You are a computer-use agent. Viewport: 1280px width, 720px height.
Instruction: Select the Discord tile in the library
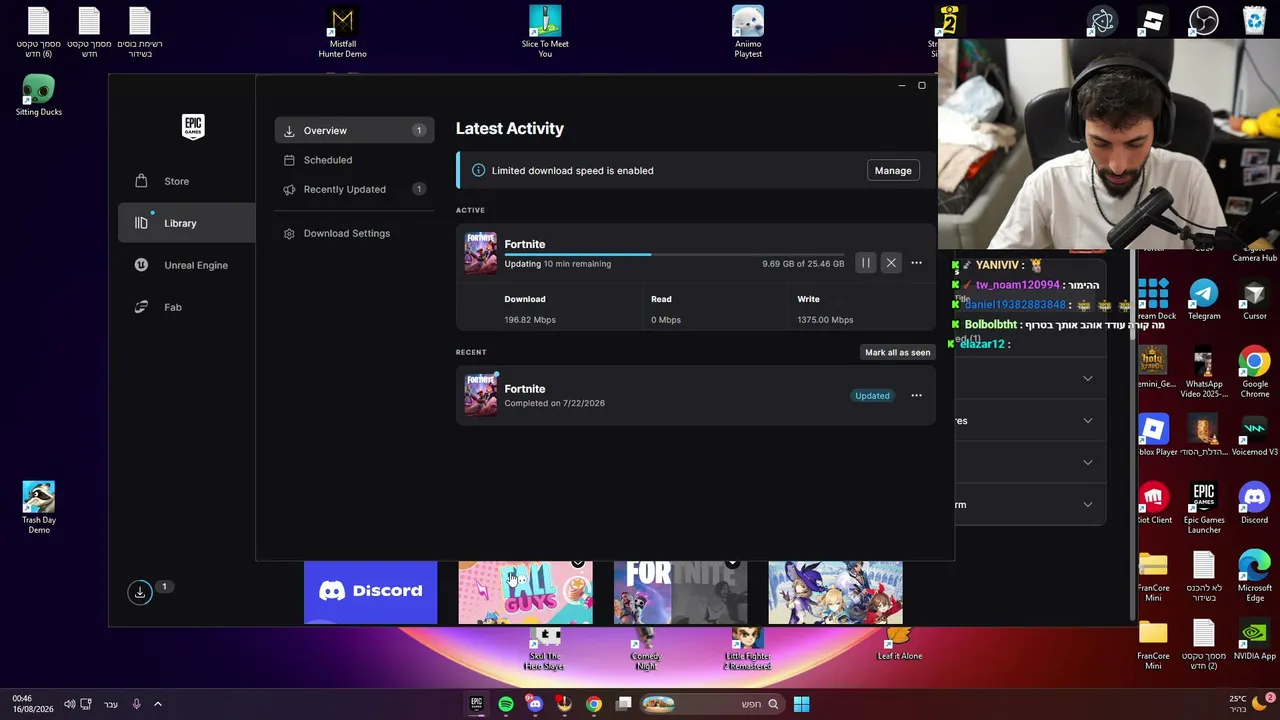click(370, 592)
